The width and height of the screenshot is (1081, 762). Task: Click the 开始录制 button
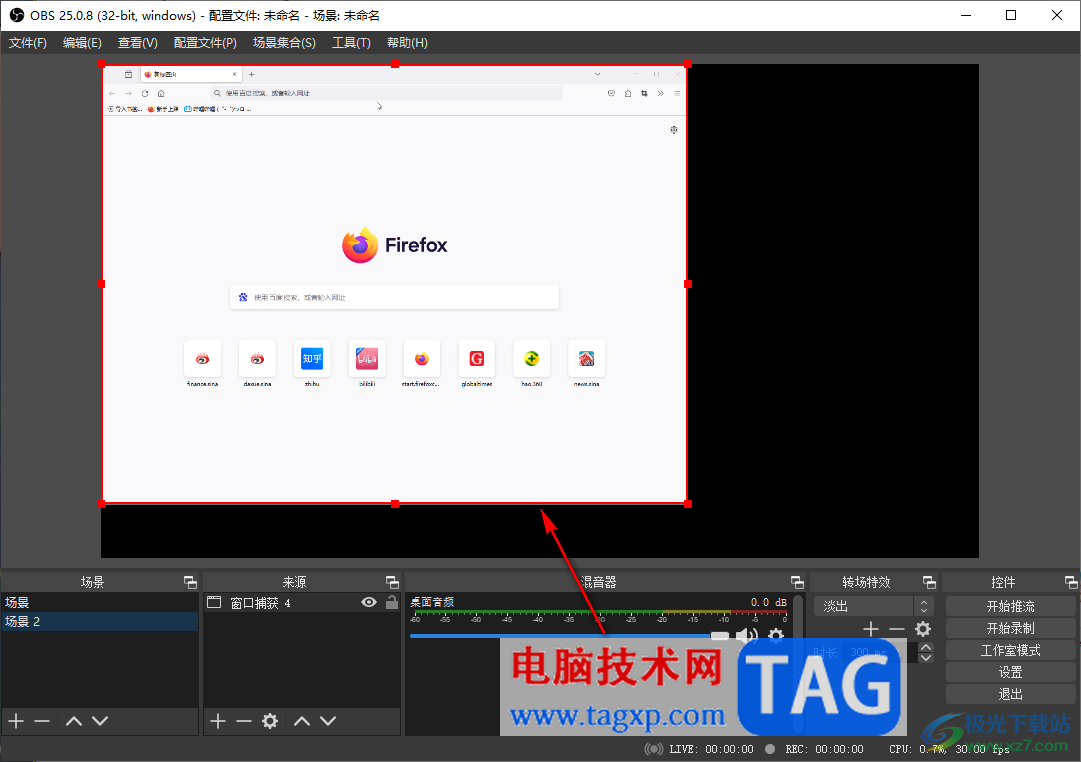pyautogui.click(x=1011, y=628)
